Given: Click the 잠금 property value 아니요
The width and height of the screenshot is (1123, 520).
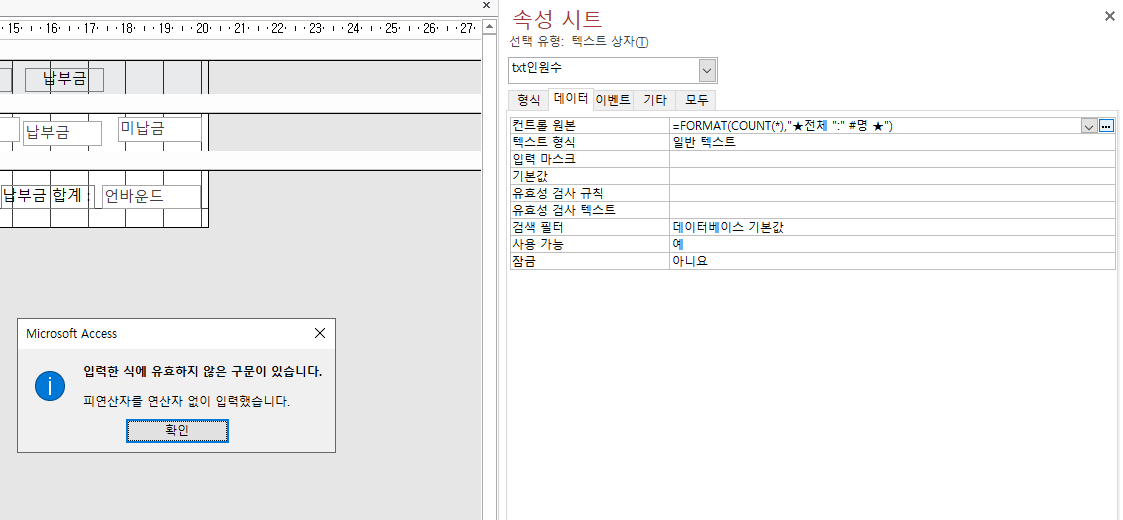Looking at the screenshot, I should (x=890, y=261).
